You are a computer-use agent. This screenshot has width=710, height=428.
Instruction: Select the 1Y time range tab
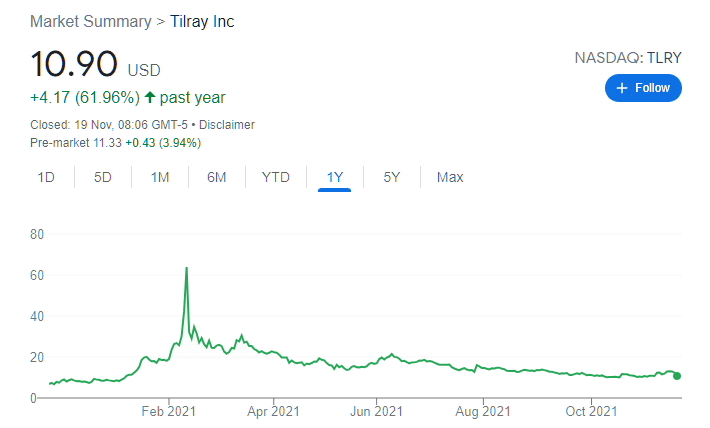(x=335, y=177)
